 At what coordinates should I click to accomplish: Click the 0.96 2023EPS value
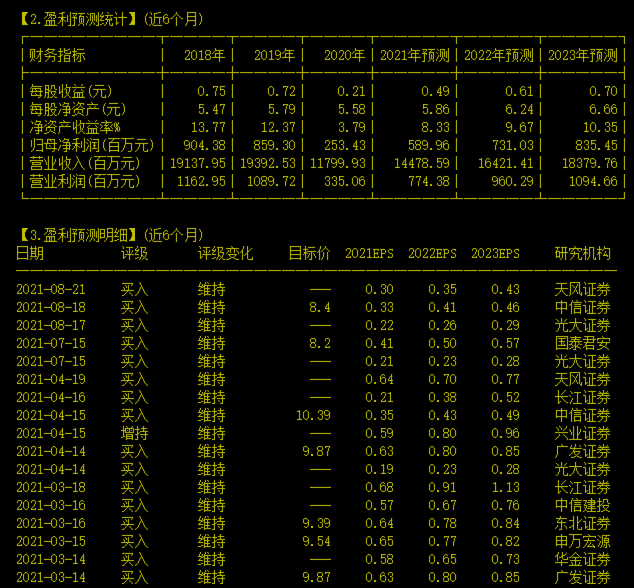[x=505, y=434]
